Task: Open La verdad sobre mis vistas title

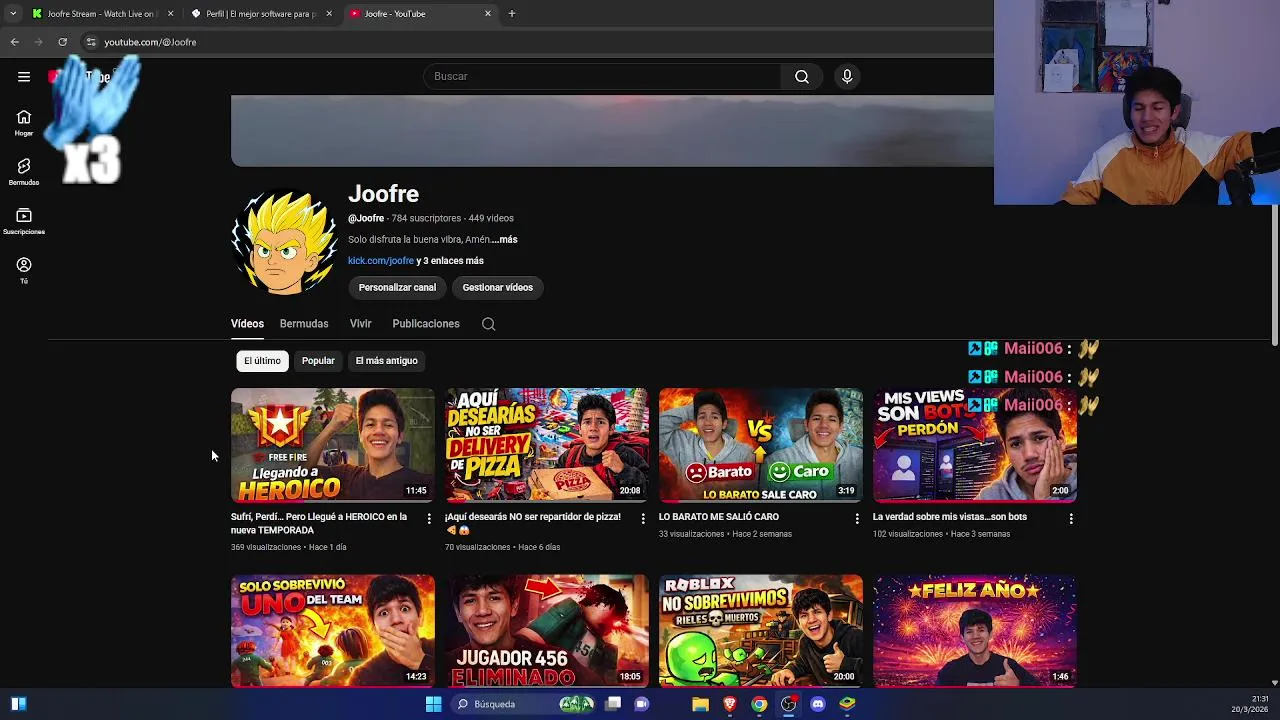Action: click(x=950, y=517)
